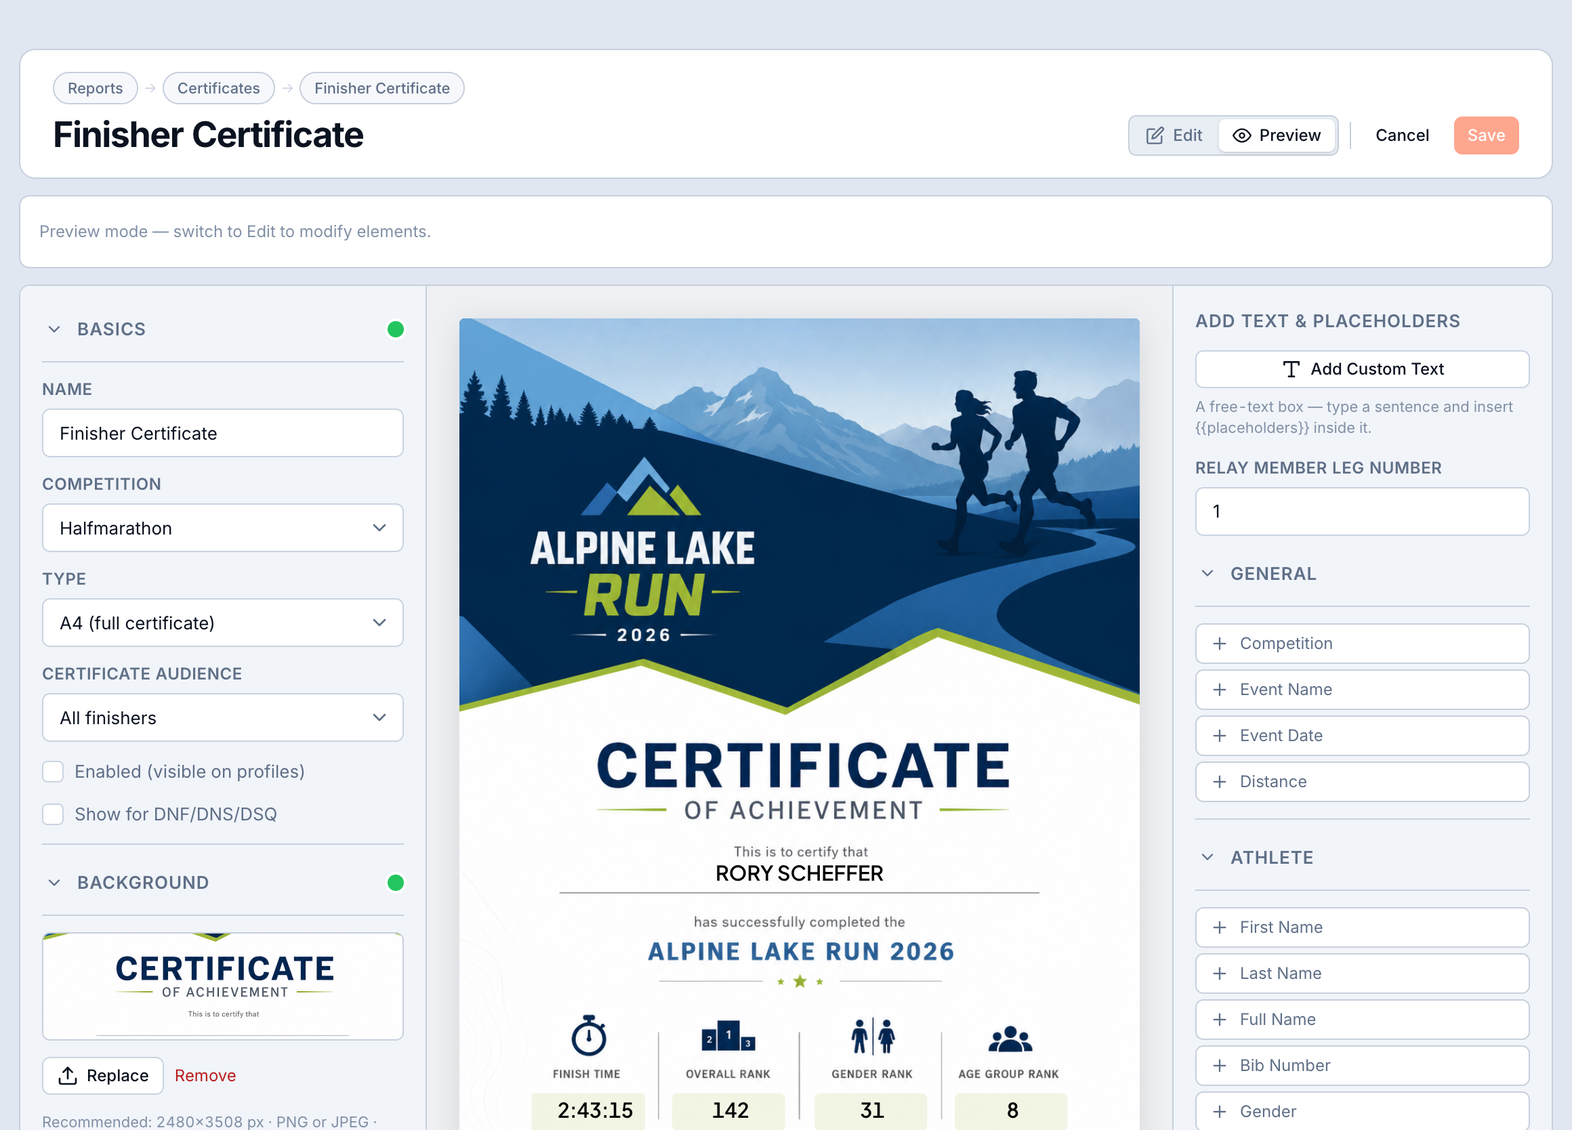Collapse the BACKGROUND section
1572x1130 pixels.
click(55, 882)
